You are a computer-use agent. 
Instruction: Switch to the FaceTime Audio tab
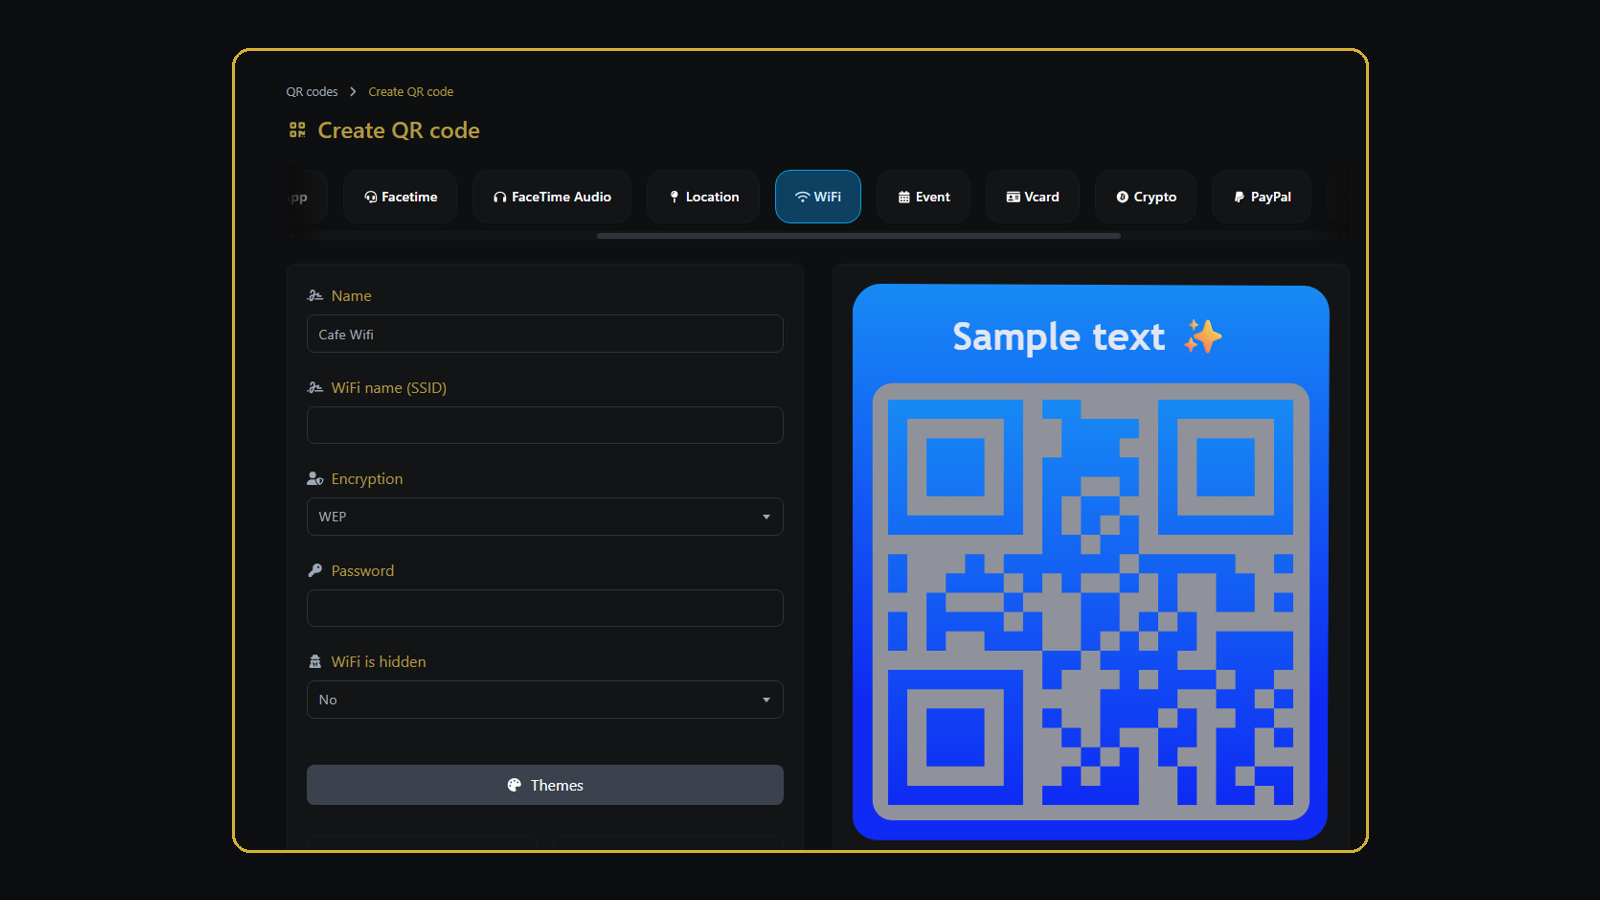(x=552, y=197)
